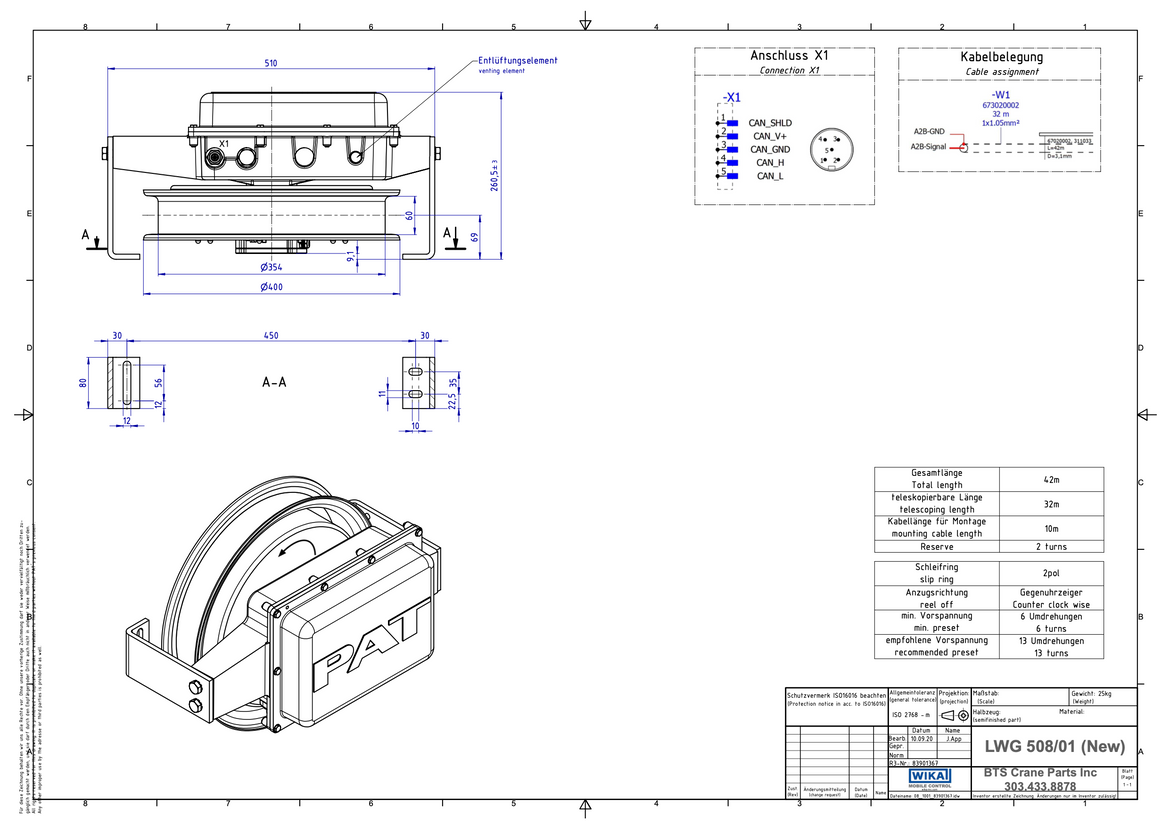Click the LWG 508/01 (New) drawing title
This screenshot has width=1170, height=833.
pyautogui.click(x=1054, y=746)
